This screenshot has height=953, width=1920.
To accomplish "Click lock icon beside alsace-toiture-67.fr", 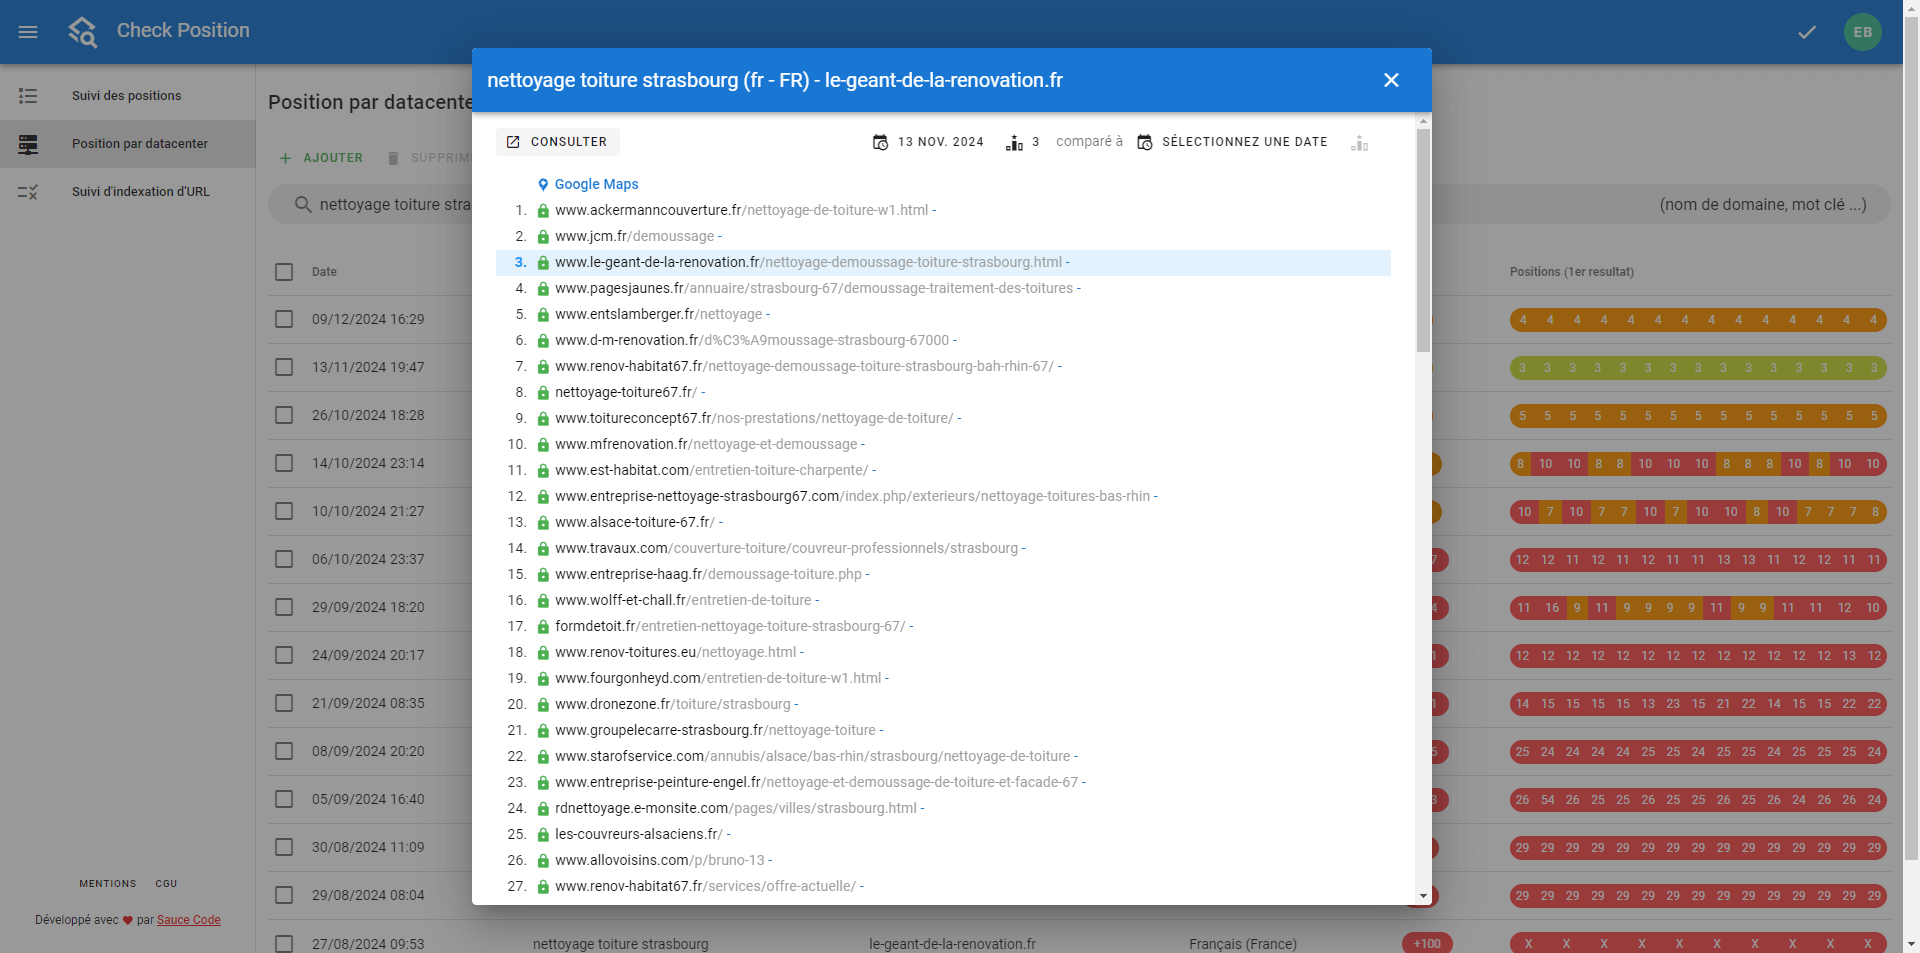I will click(x=543, y=523).
